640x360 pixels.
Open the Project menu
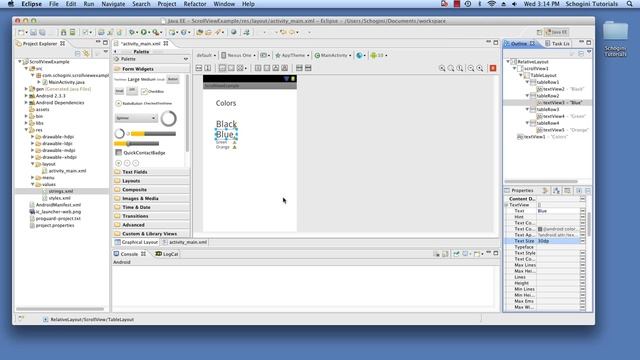tap(167, 4)
